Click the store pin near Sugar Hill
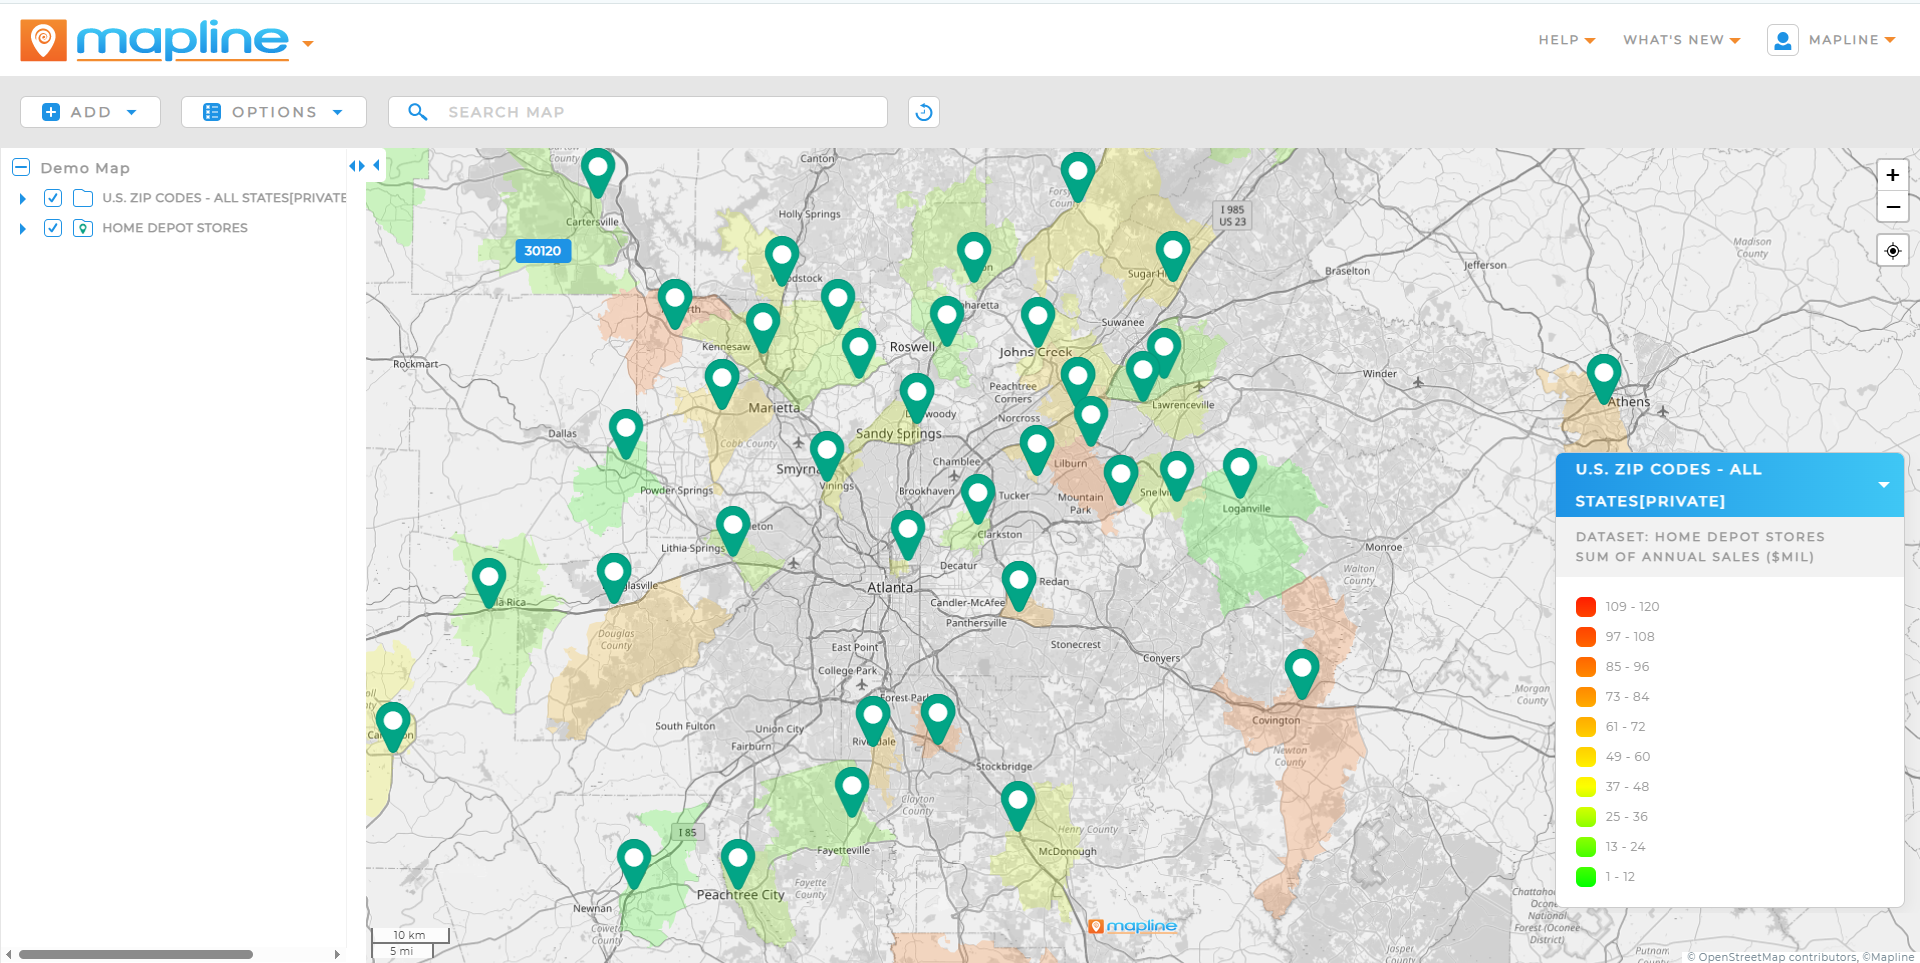Image resolution: width=1920 pixels, height=963 pixels. [x=1172, y=255]
